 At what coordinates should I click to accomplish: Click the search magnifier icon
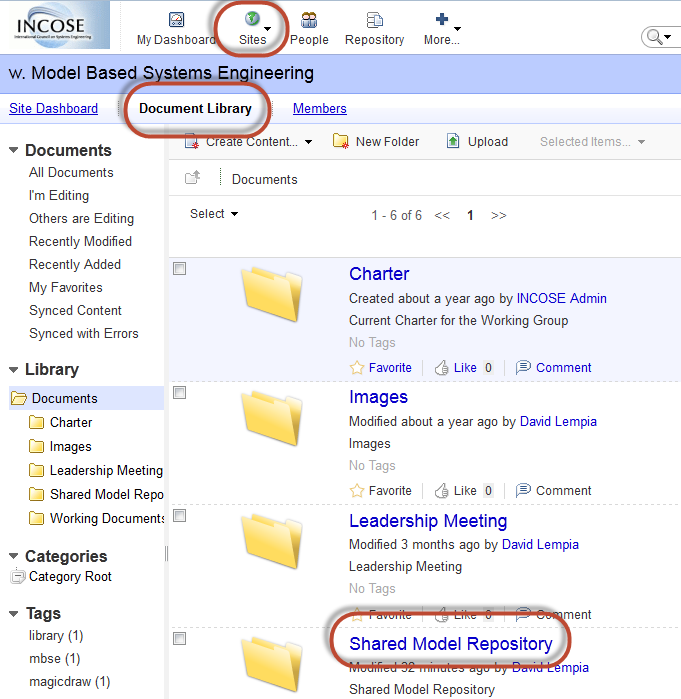pos(654,37)
